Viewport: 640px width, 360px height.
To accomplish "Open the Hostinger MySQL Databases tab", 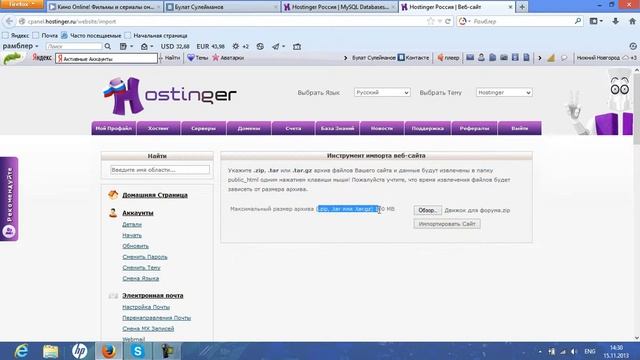I will (340, 7).
